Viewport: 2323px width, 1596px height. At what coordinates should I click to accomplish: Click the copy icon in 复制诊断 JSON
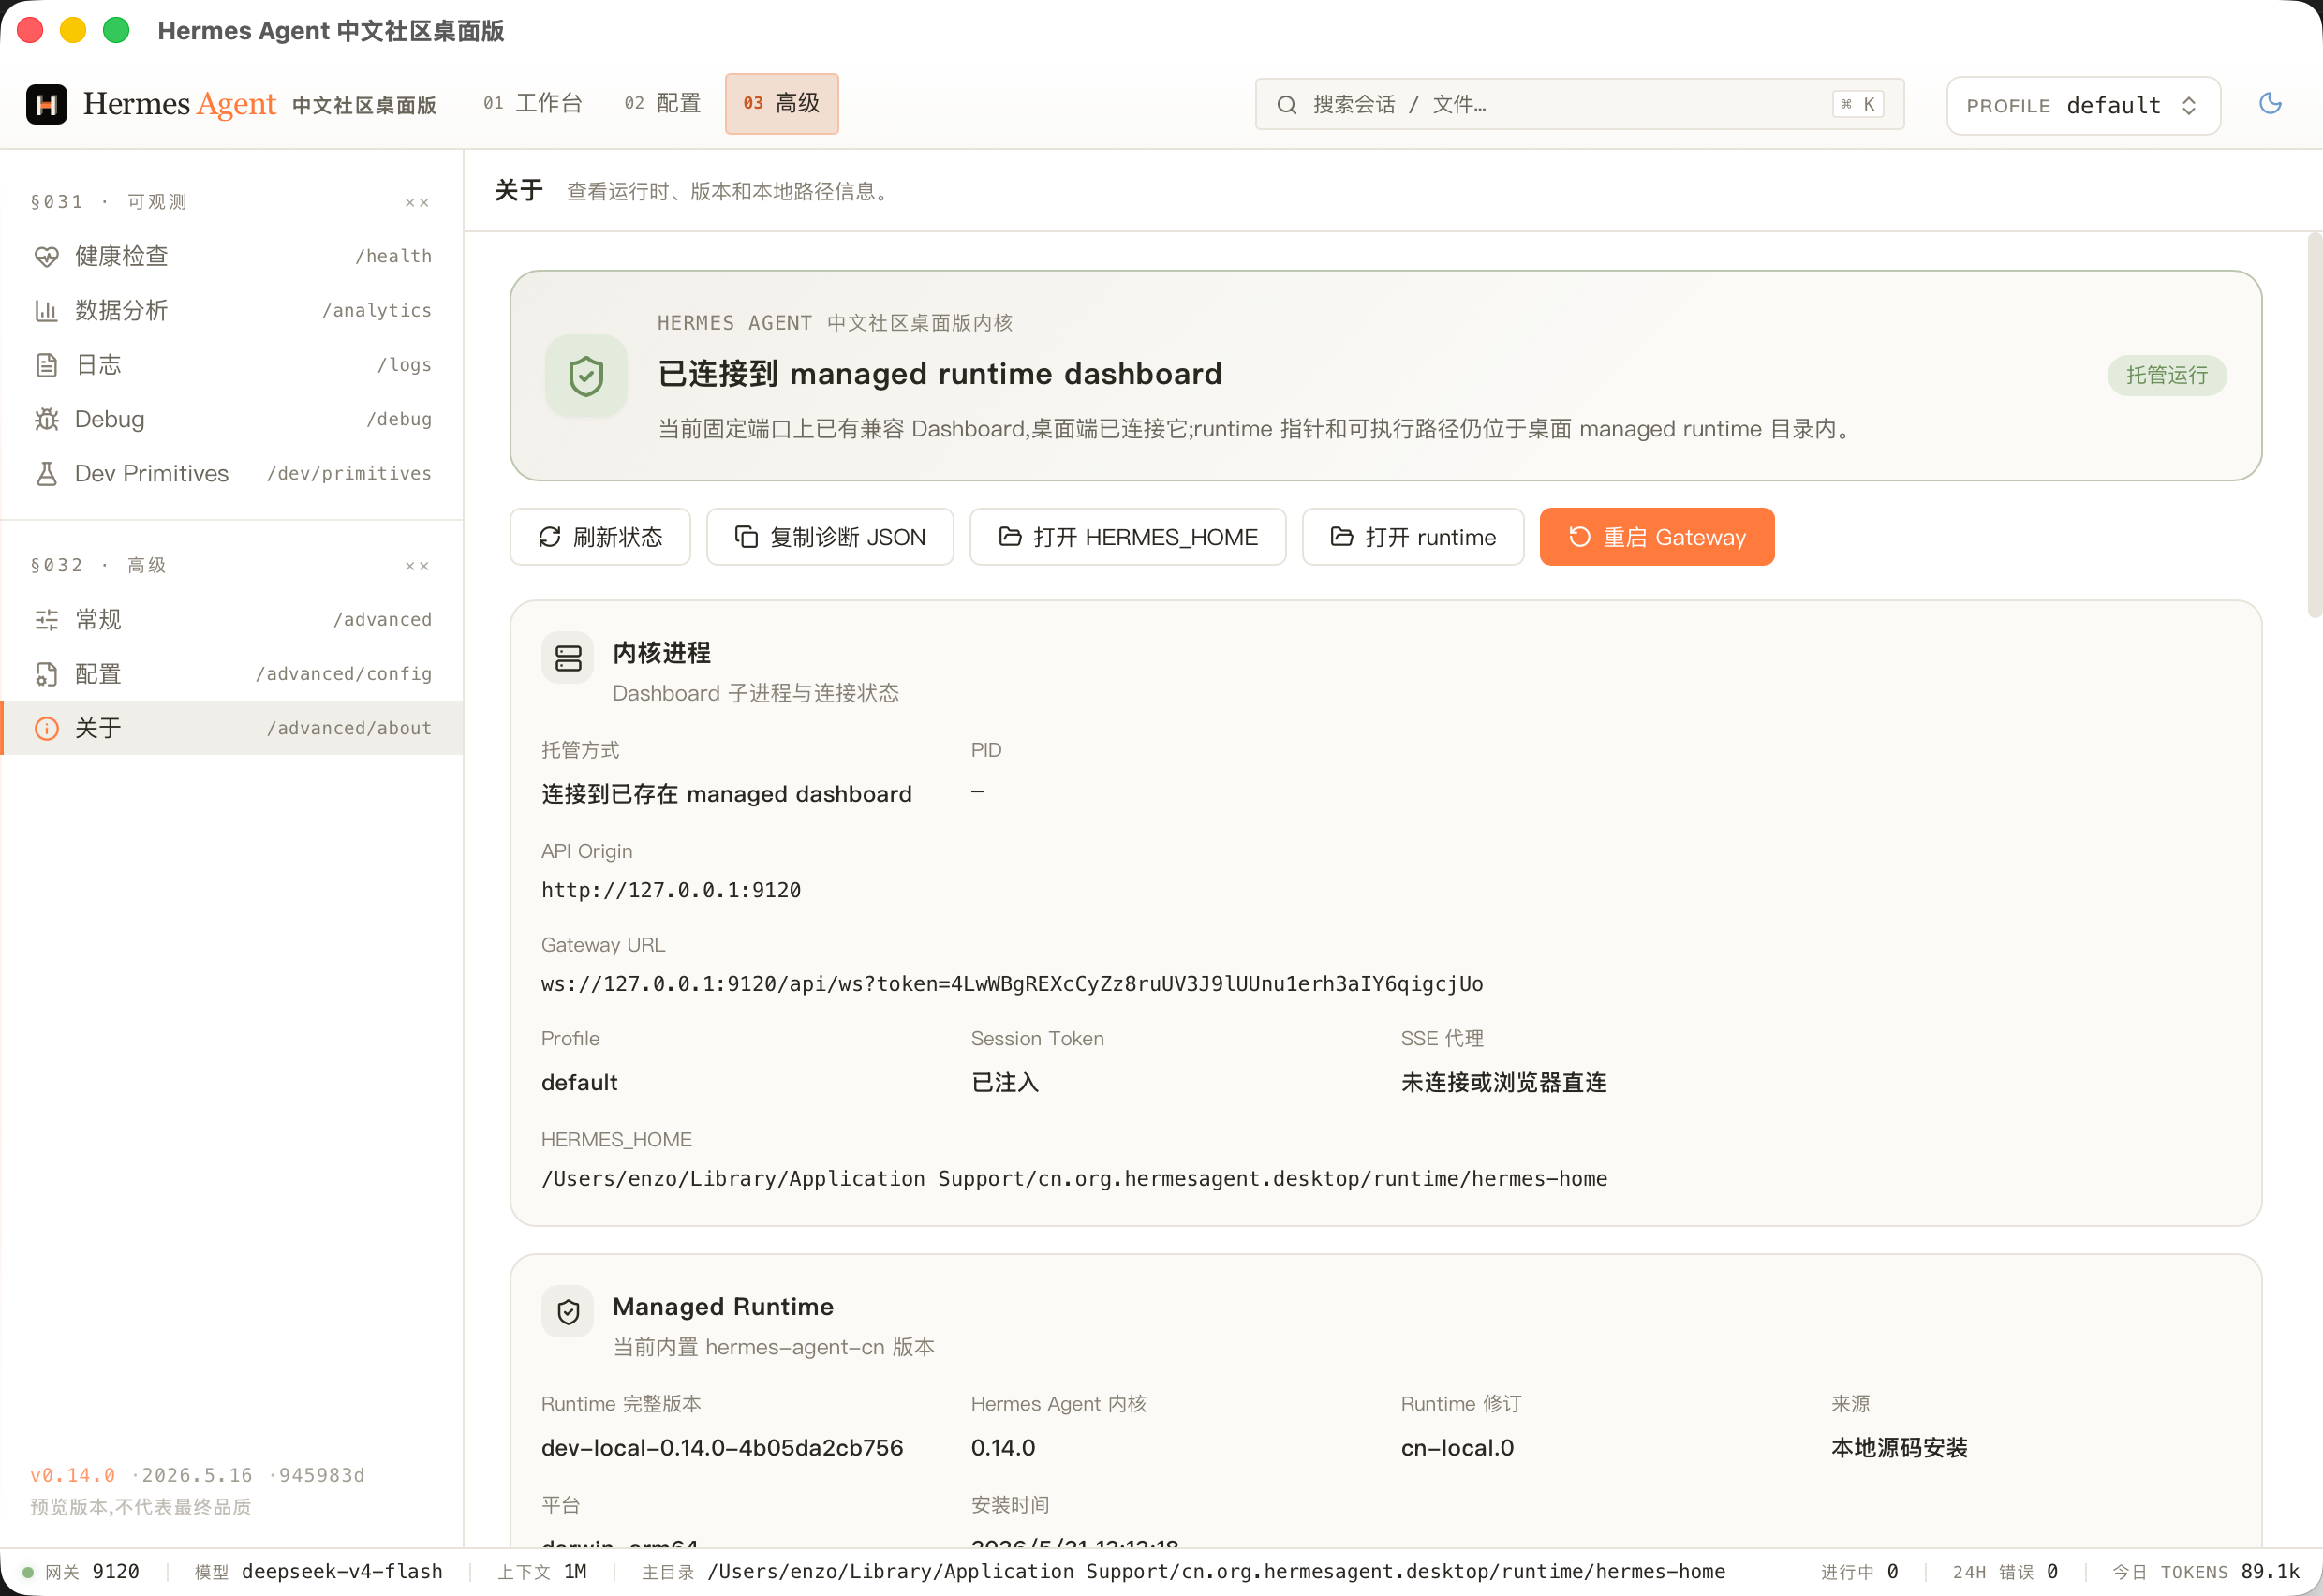pos(746,537)
